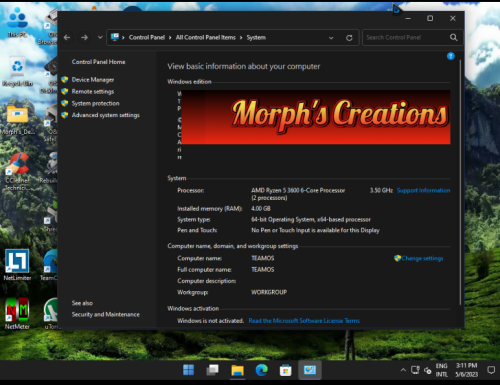Click the search magnifier icon
This screenshot has height=385, width=500.
[454, 37]
